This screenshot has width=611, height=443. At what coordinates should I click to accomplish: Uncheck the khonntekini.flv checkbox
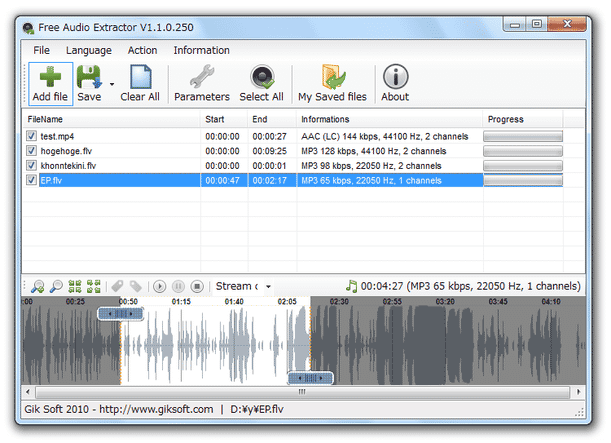(31, 165)
